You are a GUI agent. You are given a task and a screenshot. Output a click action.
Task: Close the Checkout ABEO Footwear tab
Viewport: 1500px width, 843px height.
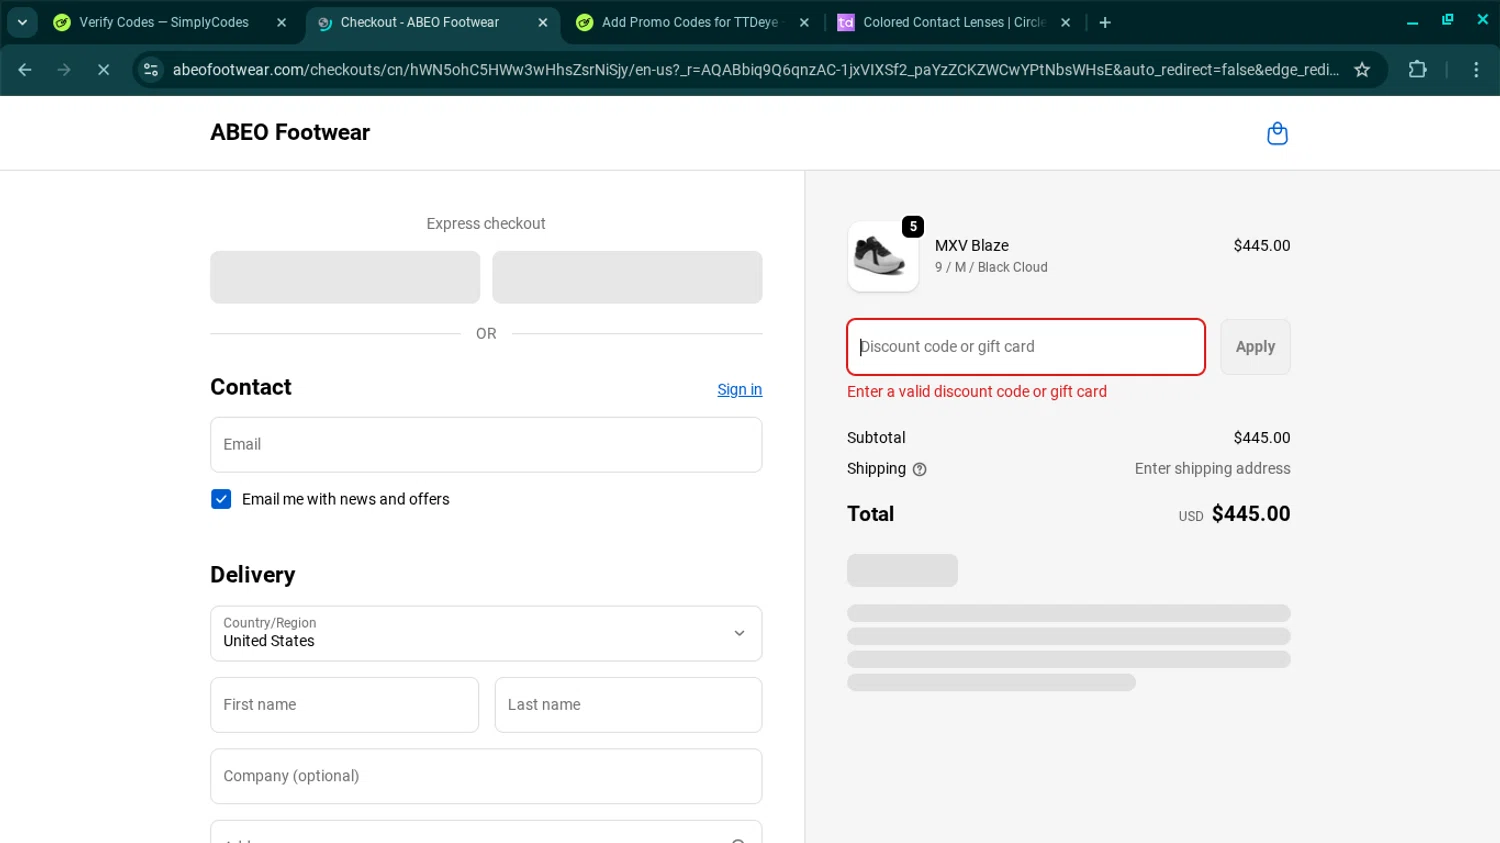coord(542,22)
